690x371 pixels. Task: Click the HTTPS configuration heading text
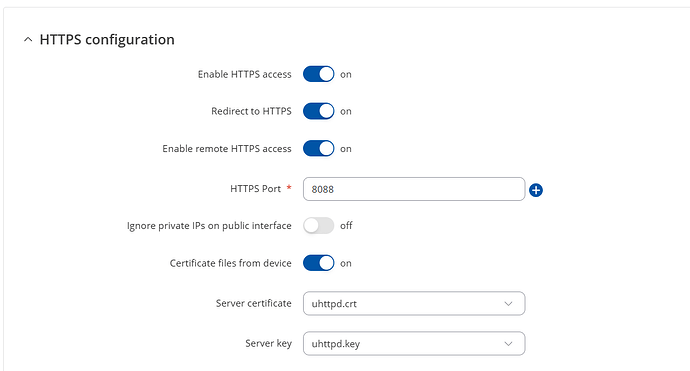tap(107, 40)
